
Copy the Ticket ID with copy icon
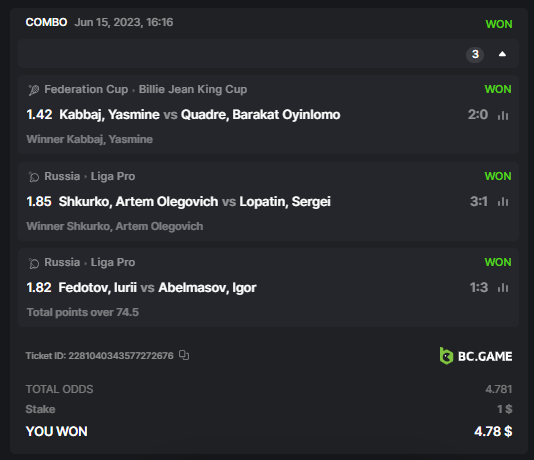(x=184, y=355)
